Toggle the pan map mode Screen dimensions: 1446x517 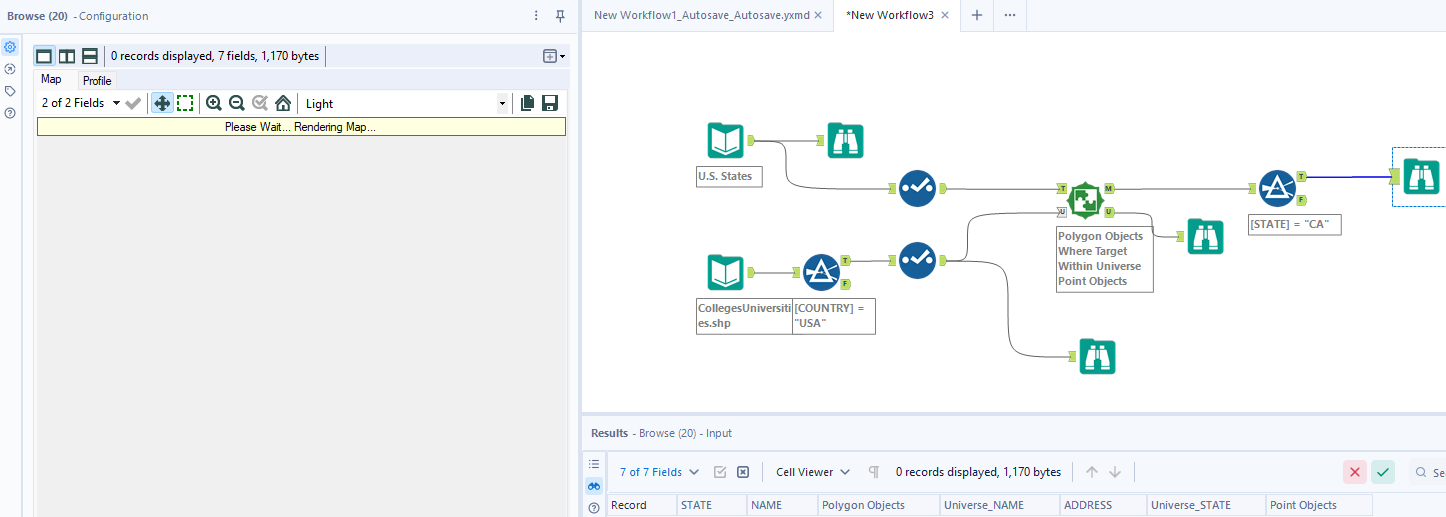coord(162,103)
